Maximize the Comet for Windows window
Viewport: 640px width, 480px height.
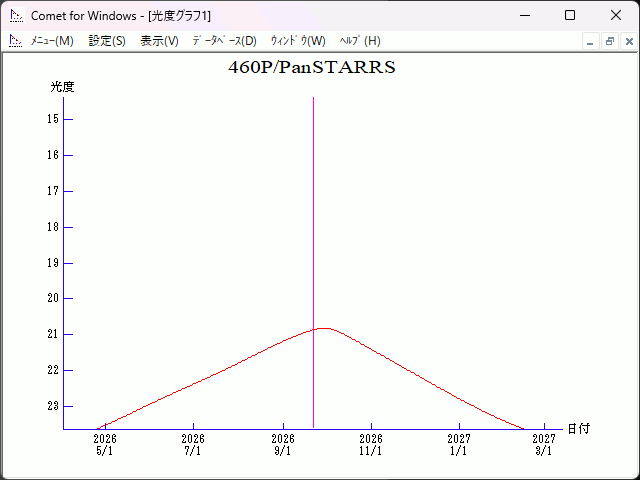570,16
